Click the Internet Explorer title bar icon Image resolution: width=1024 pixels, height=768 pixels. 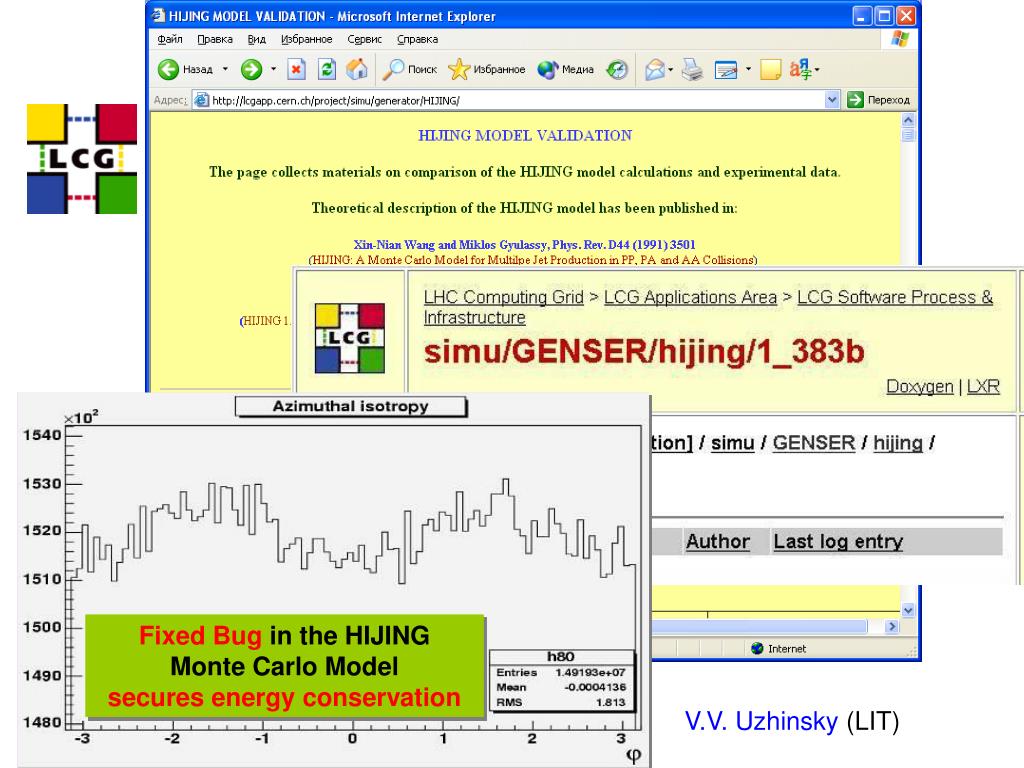coord(158,16)
